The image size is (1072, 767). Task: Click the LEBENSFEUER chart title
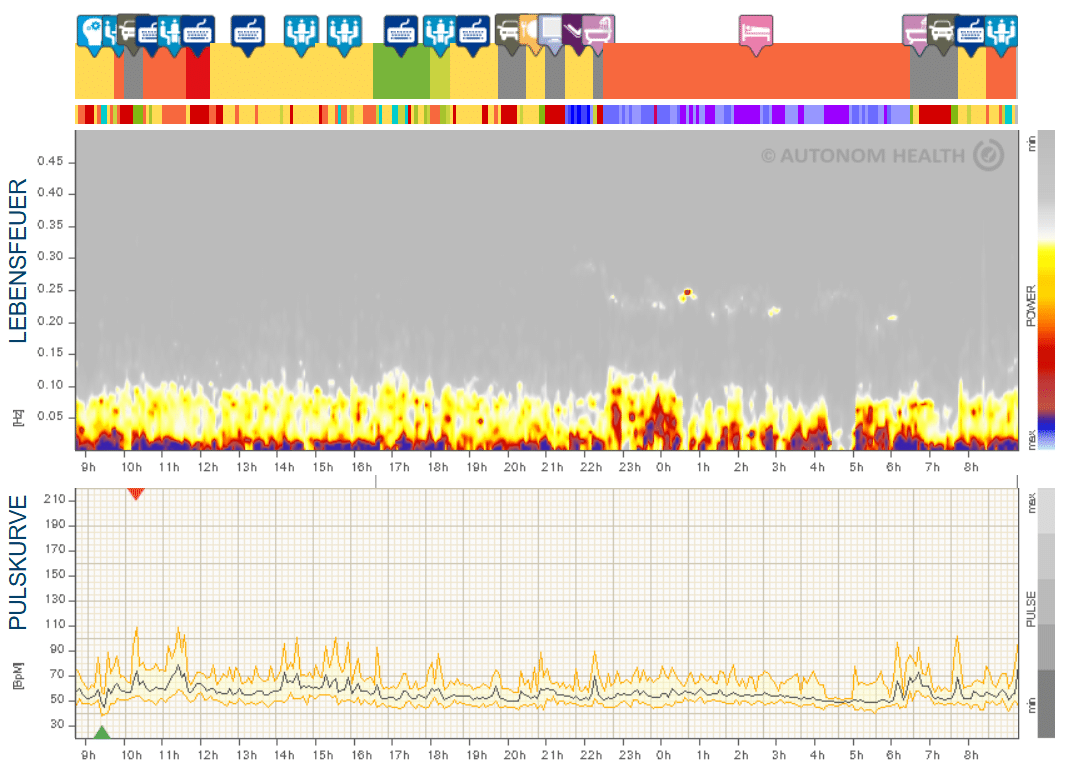tap(18, 261)
